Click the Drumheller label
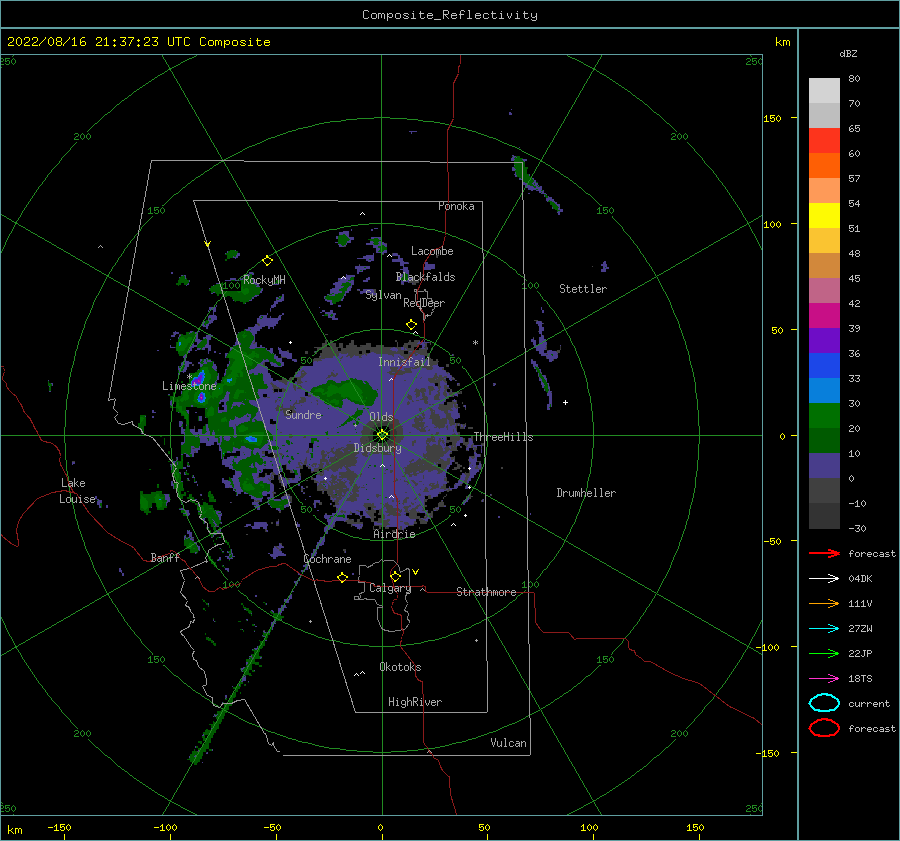Viewport: 900px width, 841px height. (x=586, y=493)
